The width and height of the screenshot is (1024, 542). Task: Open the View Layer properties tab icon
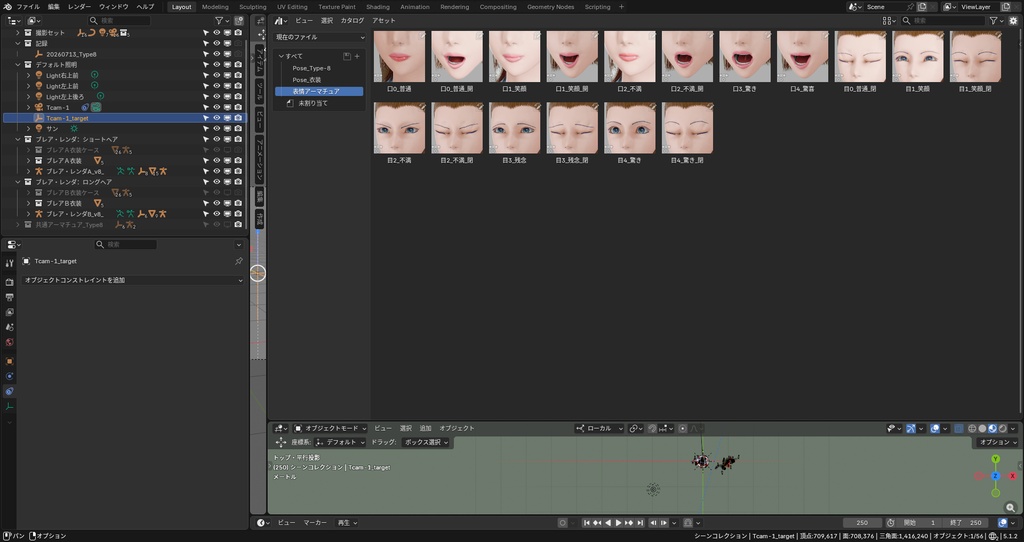tap(9, 312)
